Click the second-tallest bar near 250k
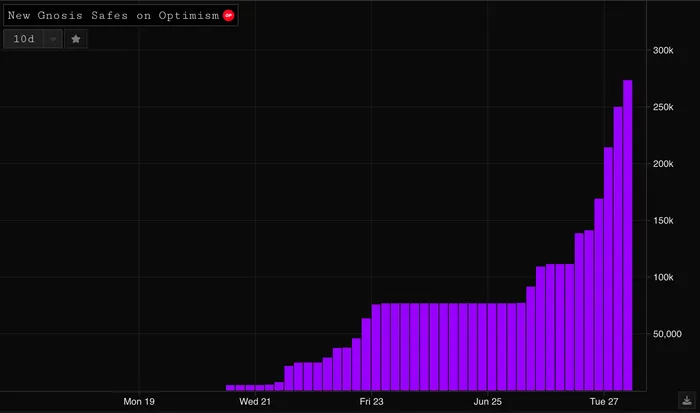The width and height of the screenshot is (700, 413). (x=618, y=249)
